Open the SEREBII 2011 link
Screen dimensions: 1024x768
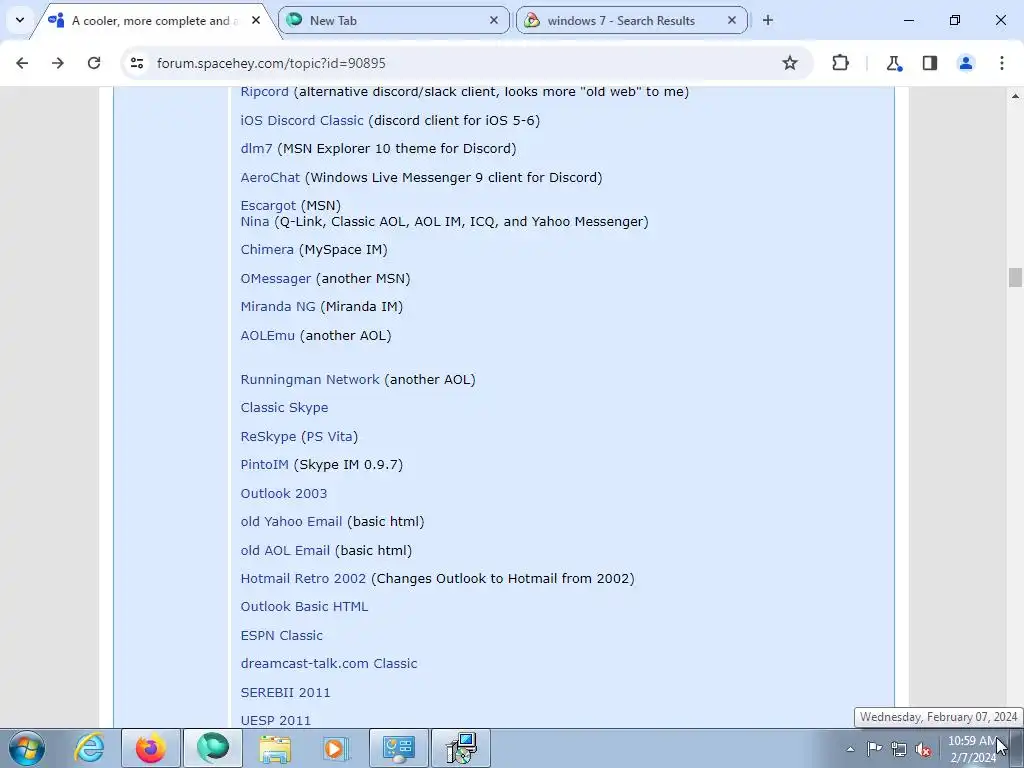click(x=285, y=692)
